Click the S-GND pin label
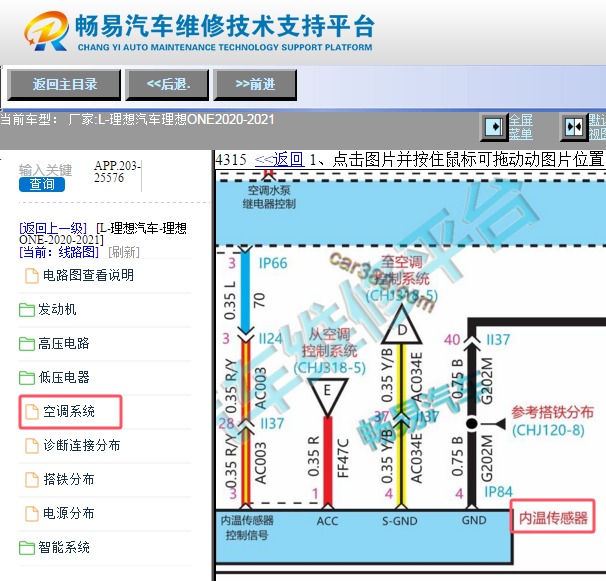This screenshot has height=581, width=606. (x=400, y=521)
